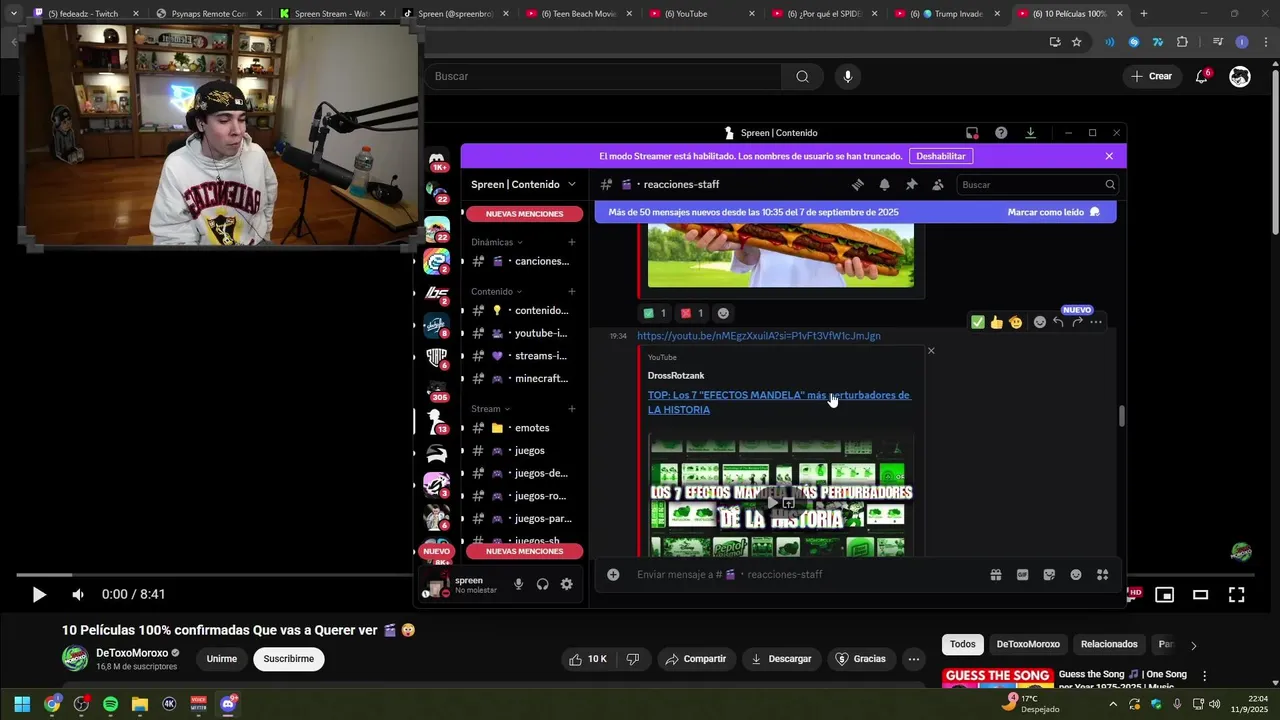Reply to message with arrow icon
The width and height of the screenshot is (1280, 720).
click(x=1058, y=322)
